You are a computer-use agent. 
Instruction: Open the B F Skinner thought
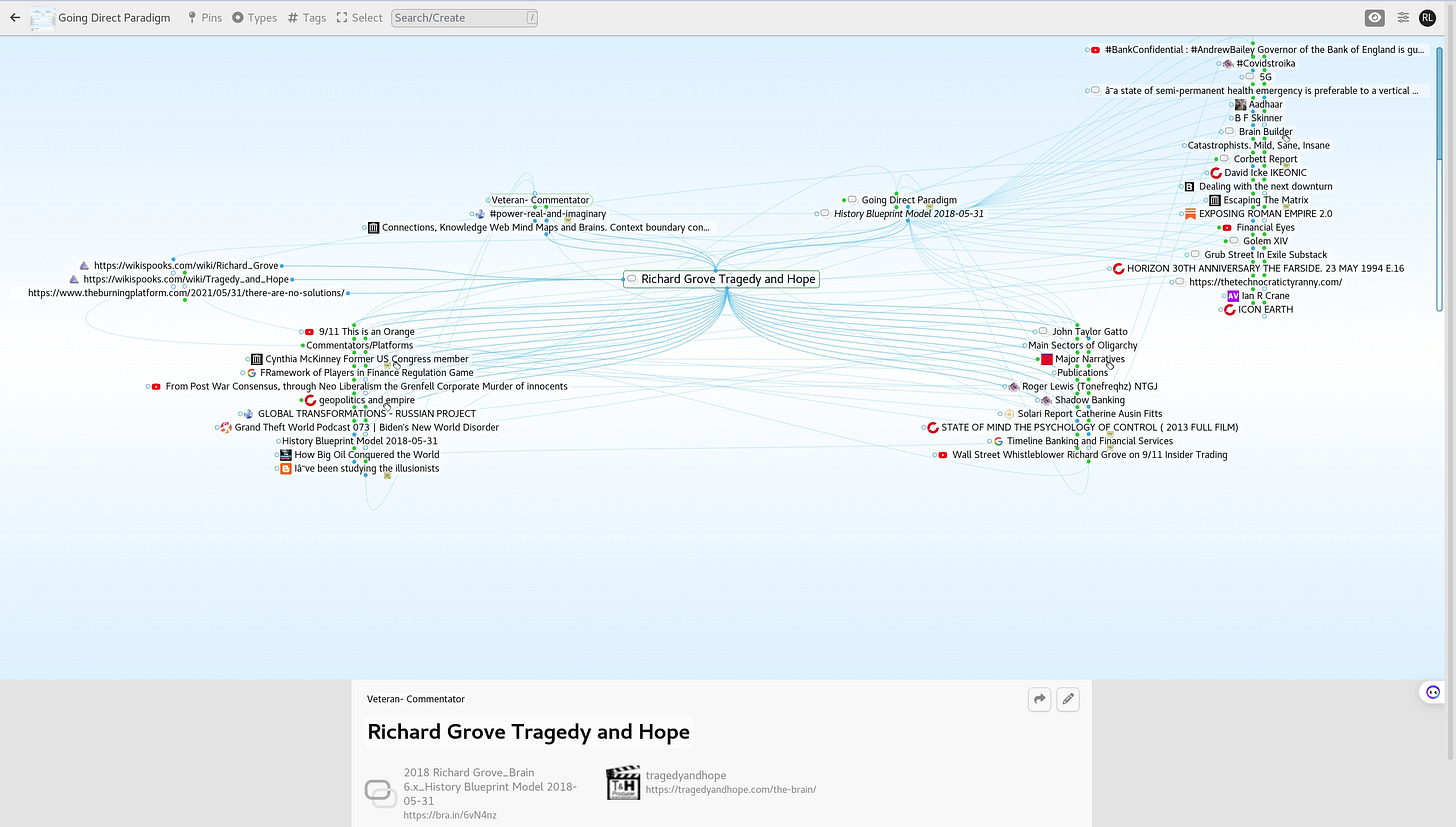coord(1258,118)
